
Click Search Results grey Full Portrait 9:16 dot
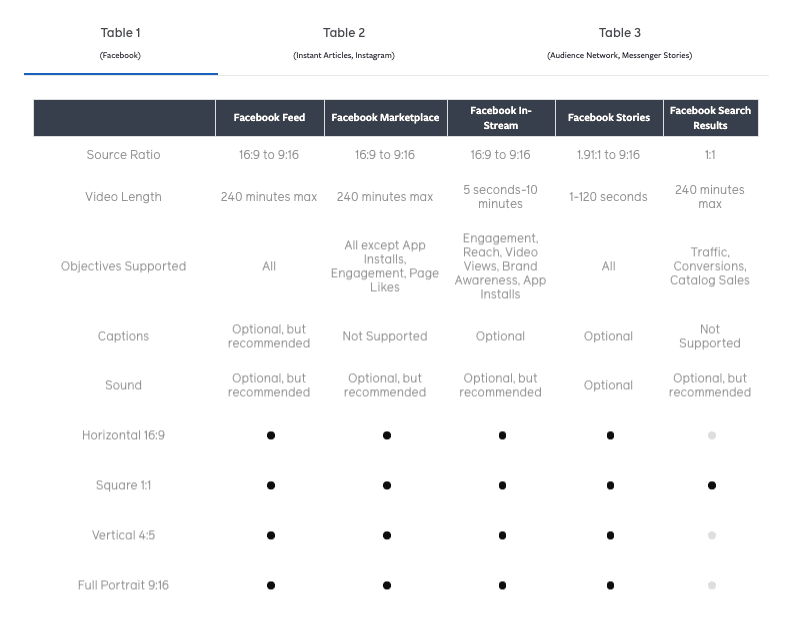coord(712,586)
